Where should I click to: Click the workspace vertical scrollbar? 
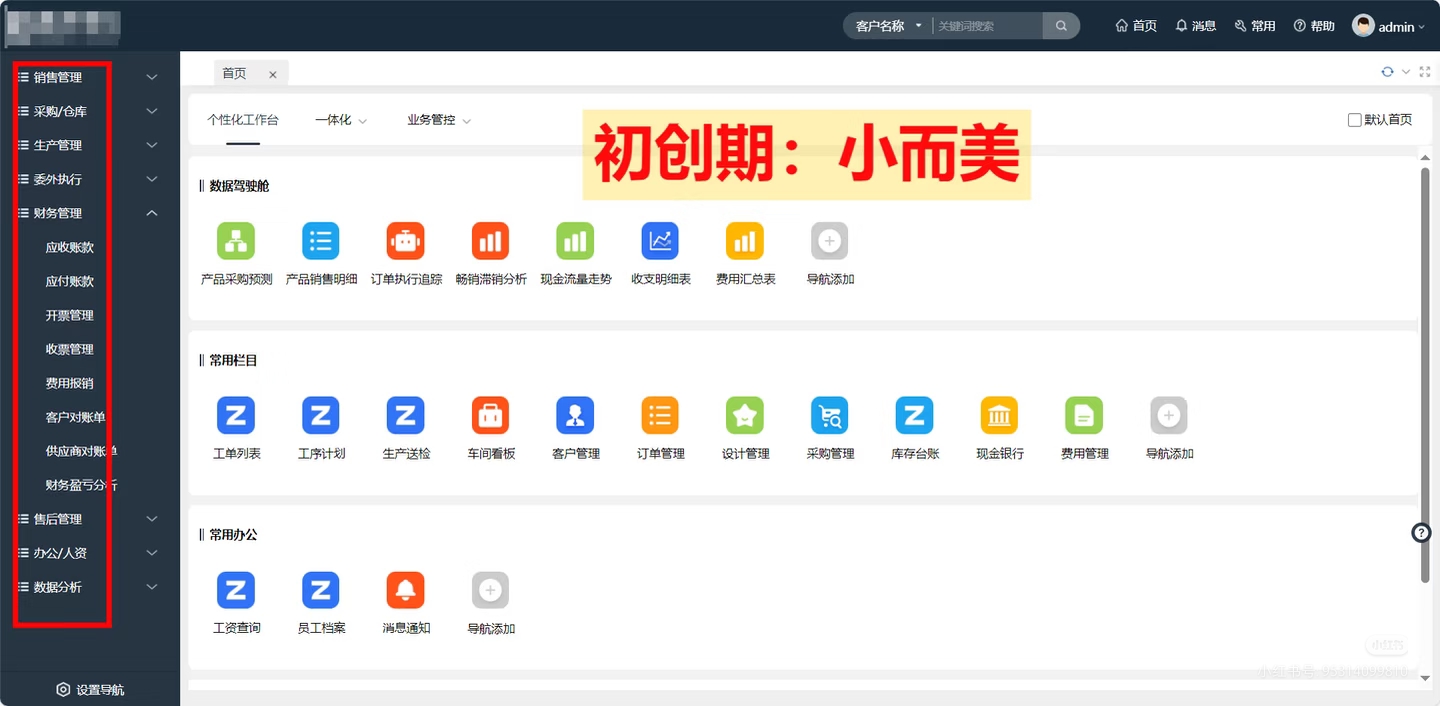[1425, 375]
